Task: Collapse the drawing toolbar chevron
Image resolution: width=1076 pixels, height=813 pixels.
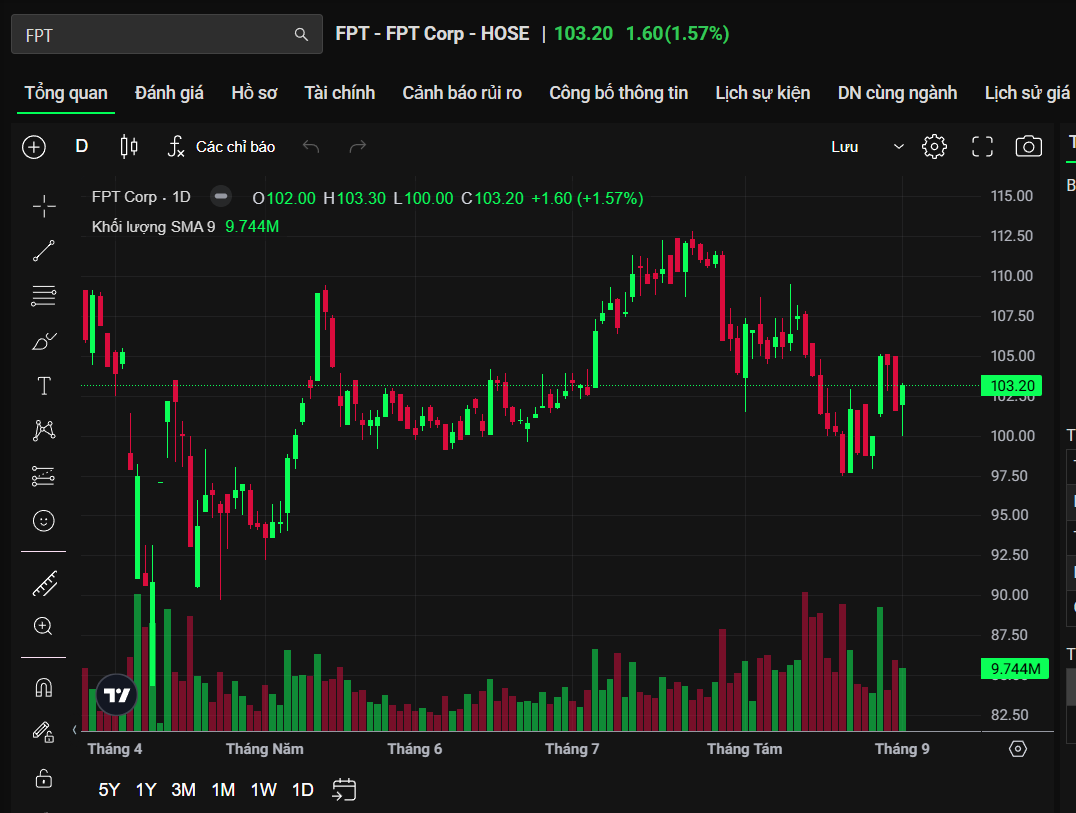Action: (75, 730)
